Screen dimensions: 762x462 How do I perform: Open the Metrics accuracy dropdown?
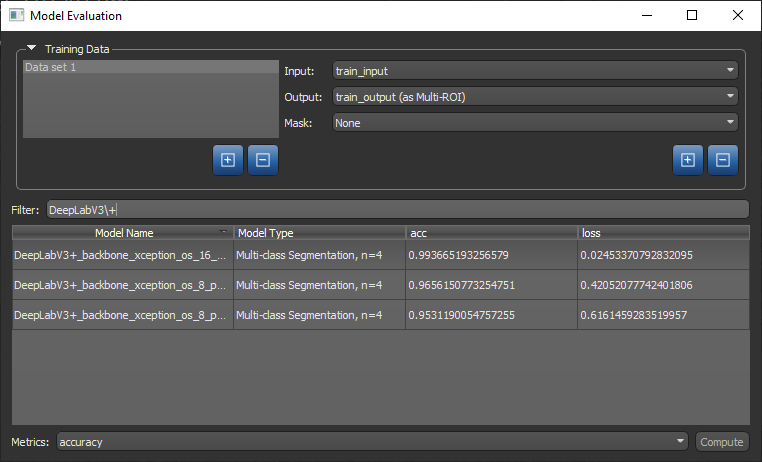(372, 441)
